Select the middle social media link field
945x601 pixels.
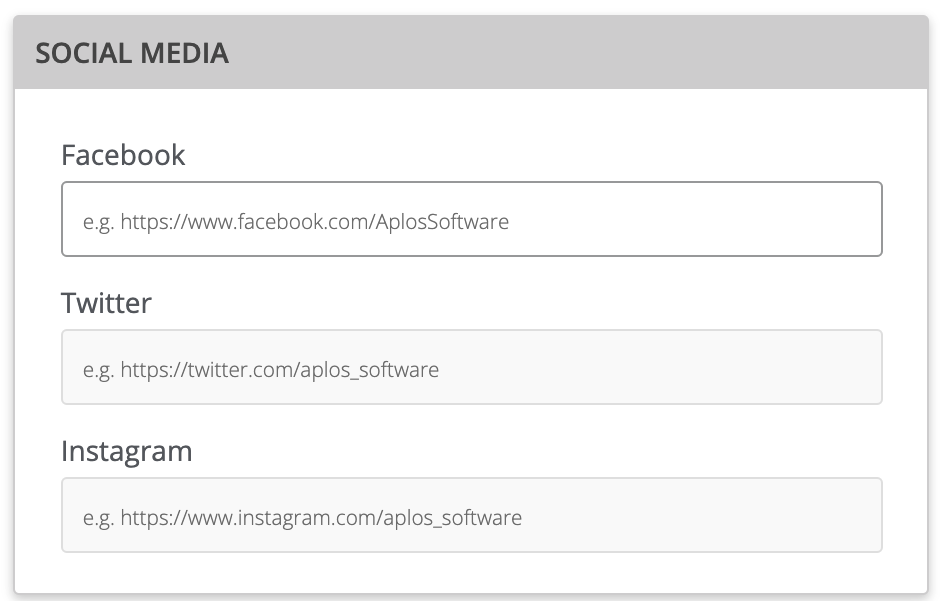tap(471, 367)
